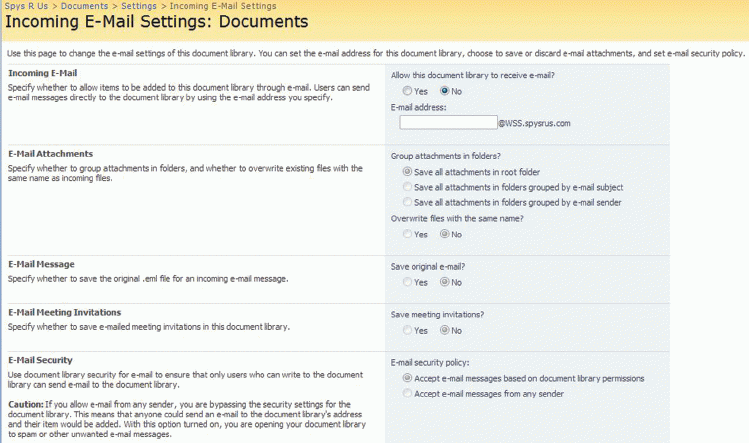Screen dimensions: 749x443
Task: Select No for Save meeting invitations
Action: pyautogui.click(x=445, y=330)
